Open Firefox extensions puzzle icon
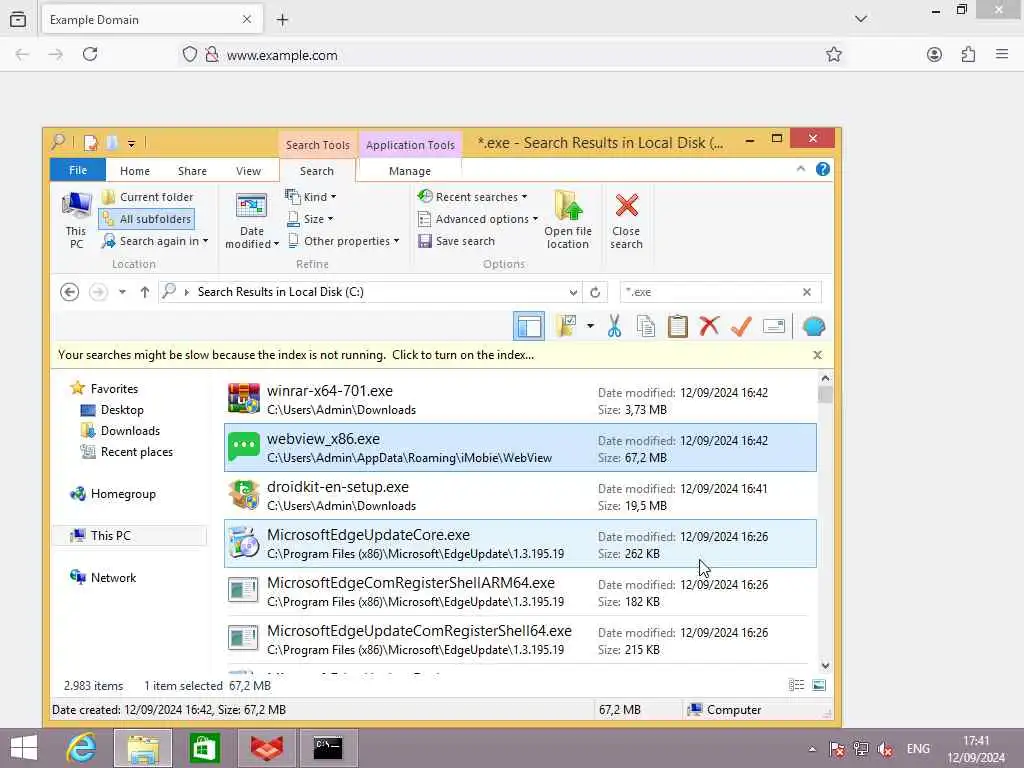The image size is (1024, 768). (968, 55)
